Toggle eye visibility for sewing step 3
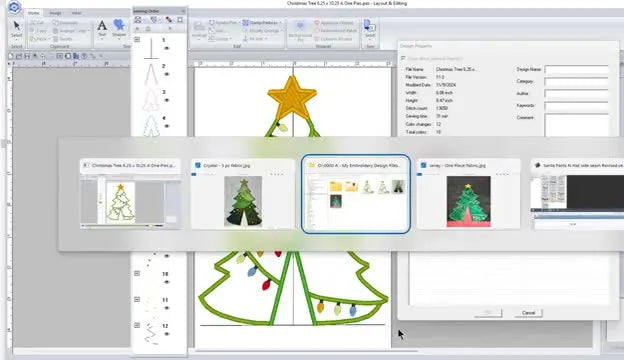Viewport: 624px width, 360px height. 167,100
